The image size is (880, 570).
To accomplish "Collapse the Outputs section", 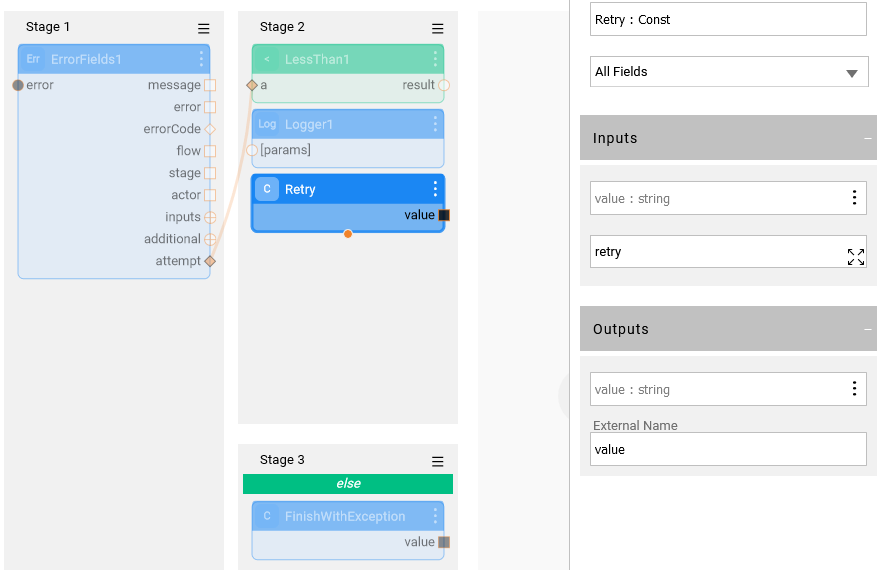I will (x=867, y=329).
